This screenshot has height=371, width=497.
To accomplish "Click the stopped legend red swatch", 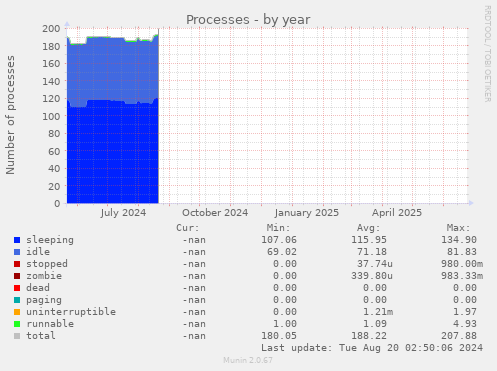I will pos(17,264).
